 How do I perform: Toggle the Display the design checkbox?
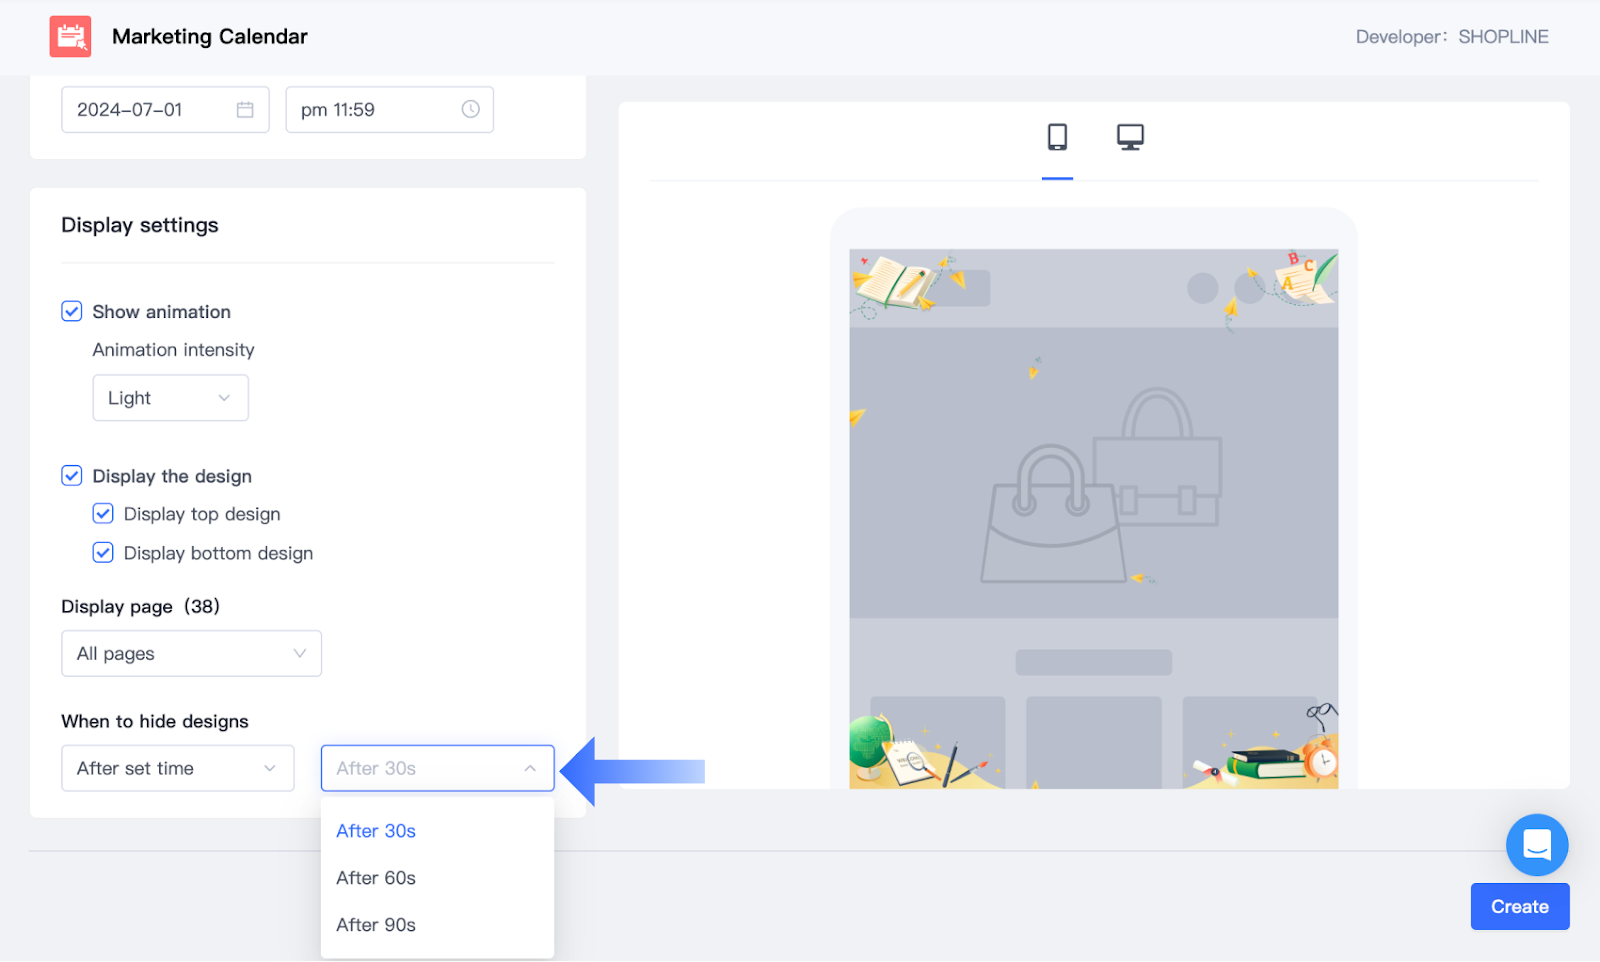coord(72,475)
